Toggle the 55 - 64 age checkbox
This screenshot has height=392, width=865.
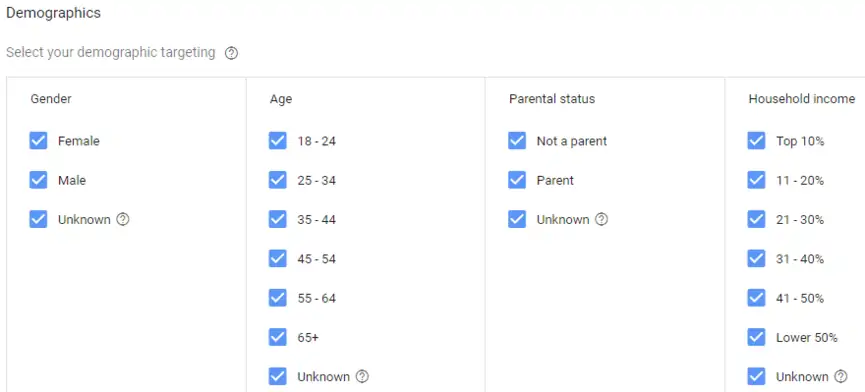pos(277,298)
